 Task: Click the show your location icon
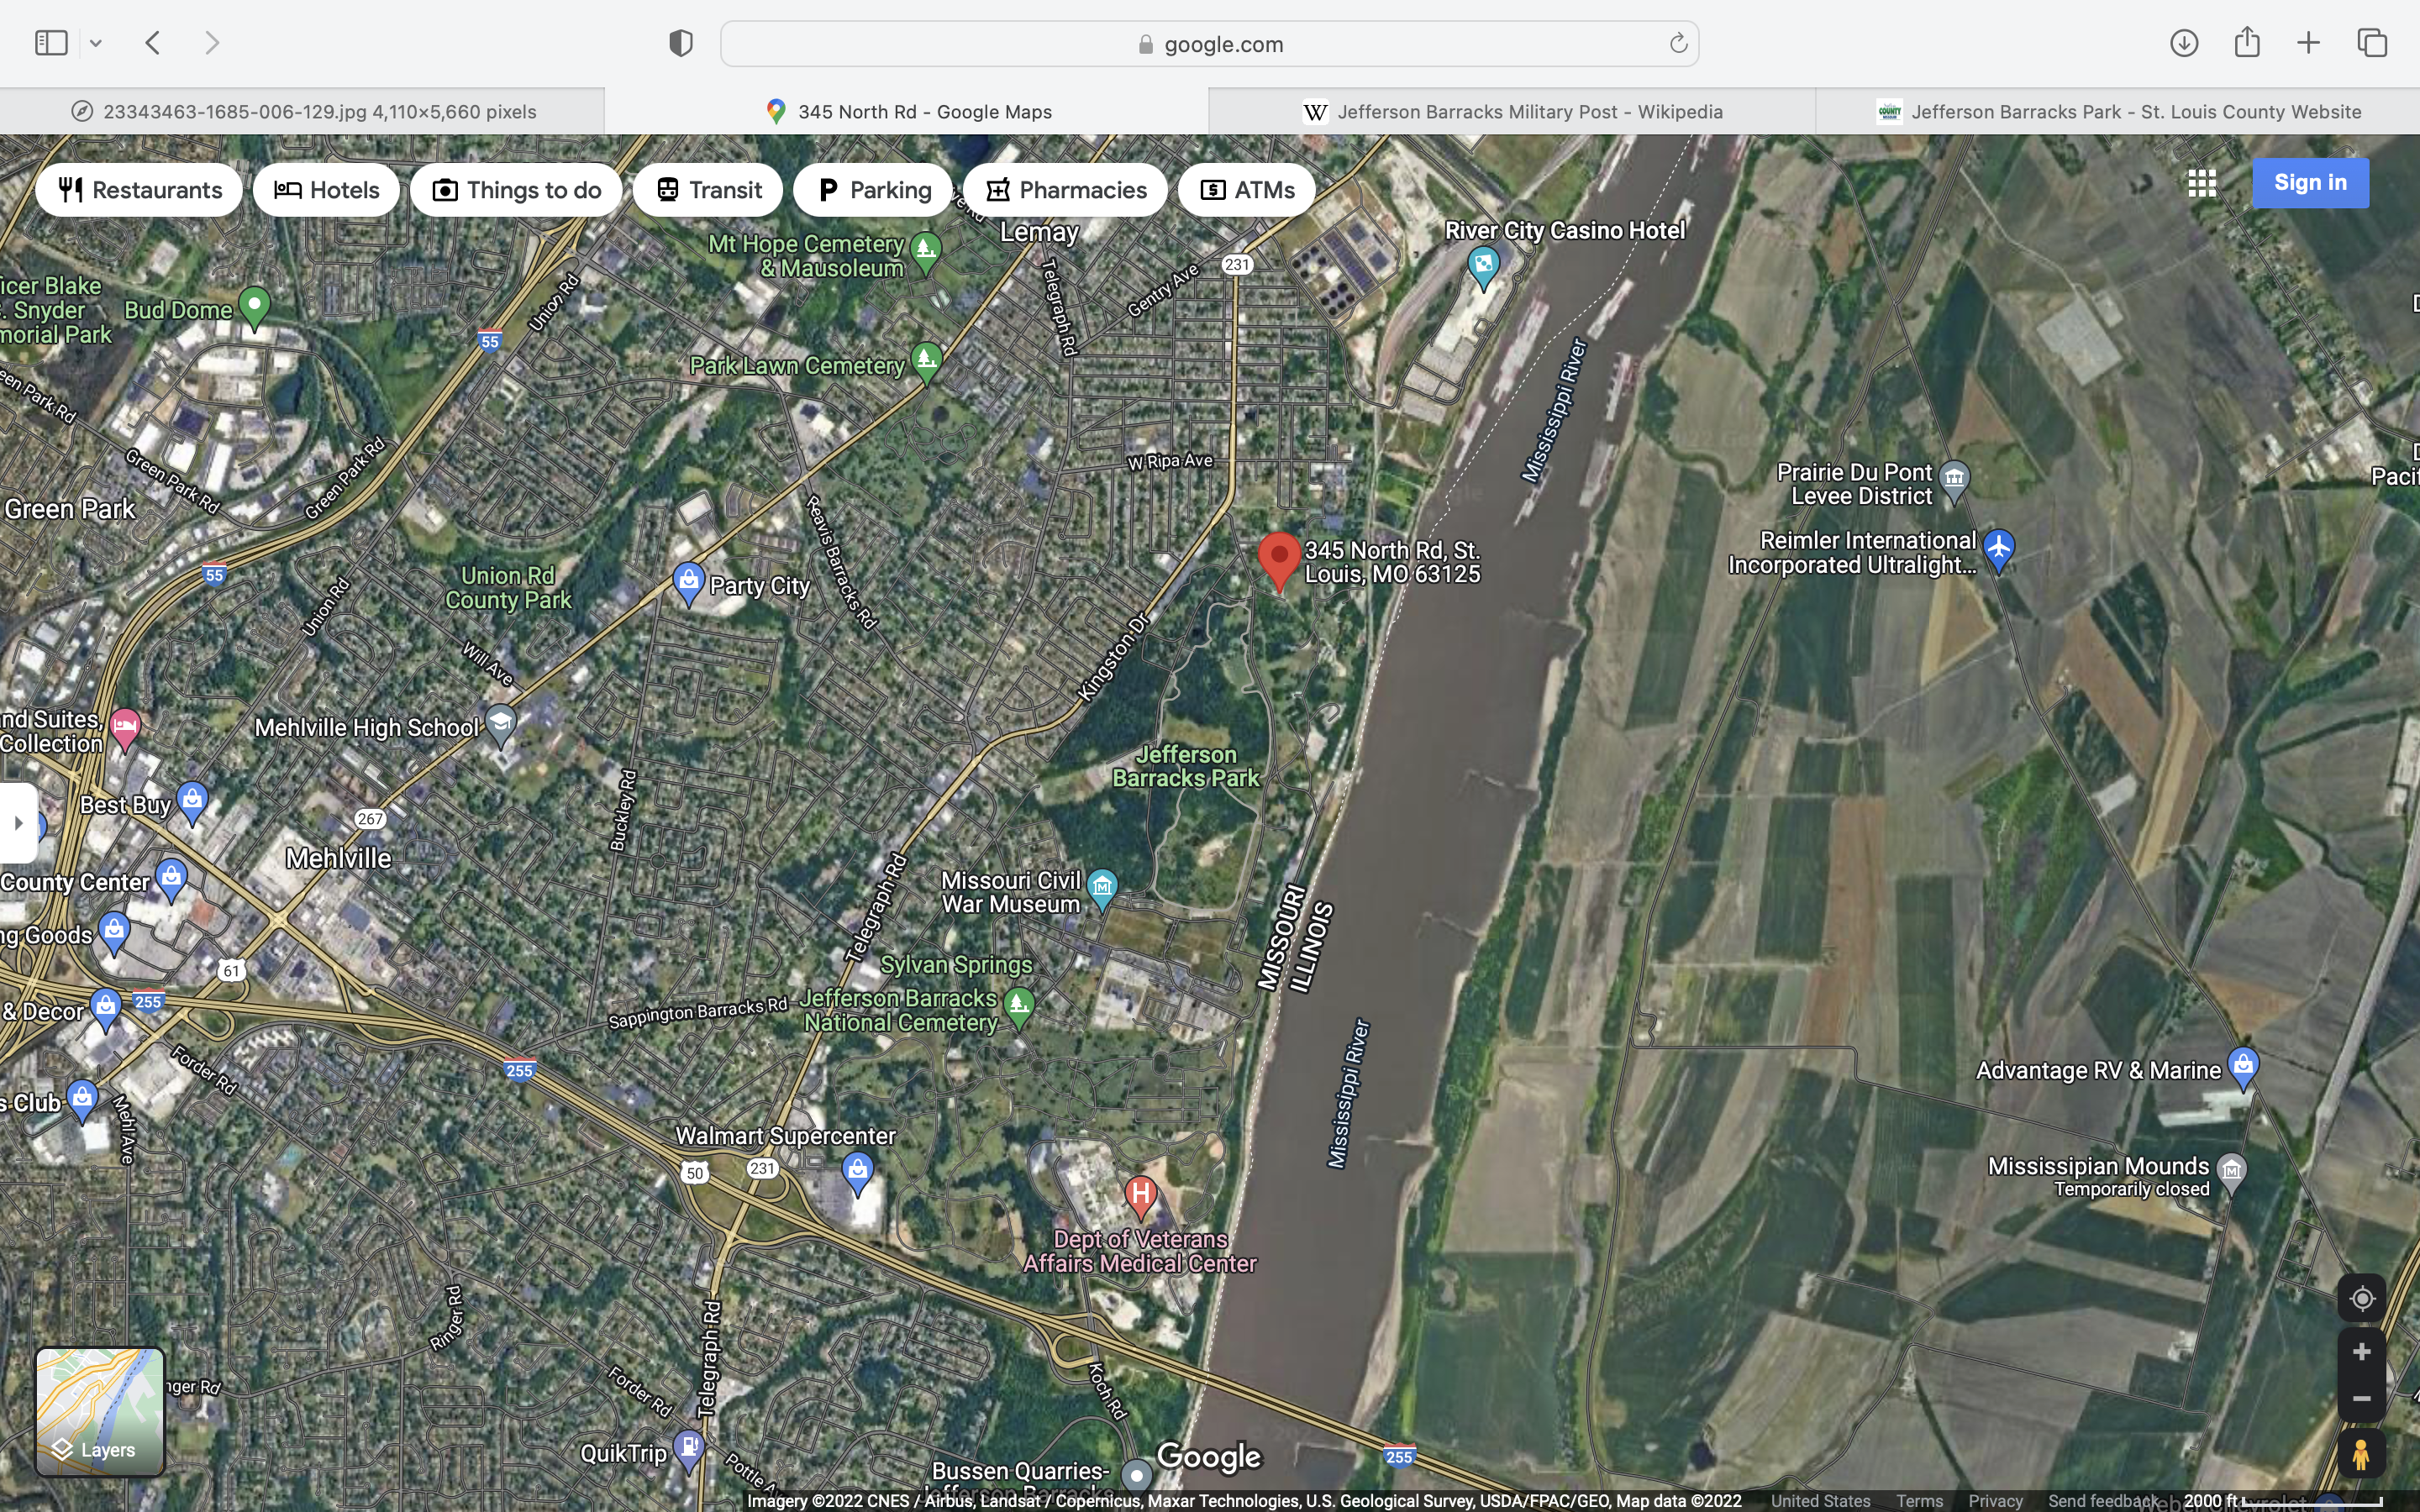pyautogui.click(x=2361, y=1298)
